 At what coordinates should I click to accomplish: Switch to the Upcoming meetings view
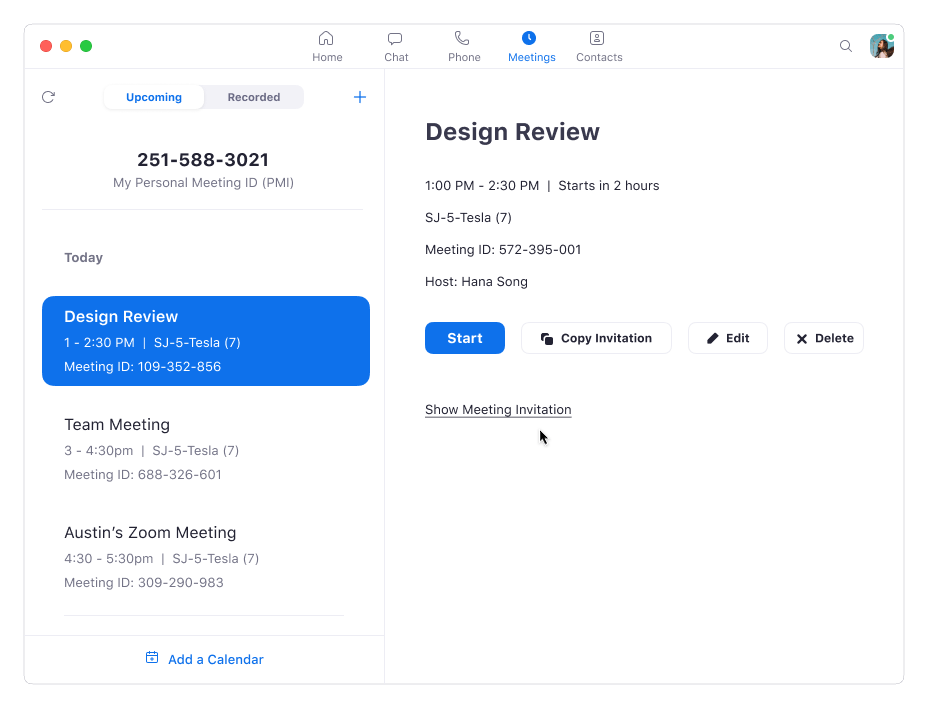[x=153, y=97]
